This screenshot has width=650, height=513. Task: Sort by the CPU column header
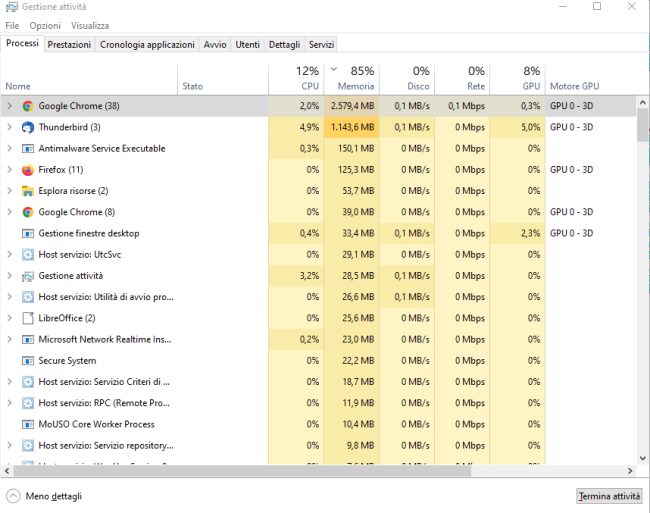[x=296, y=79]
